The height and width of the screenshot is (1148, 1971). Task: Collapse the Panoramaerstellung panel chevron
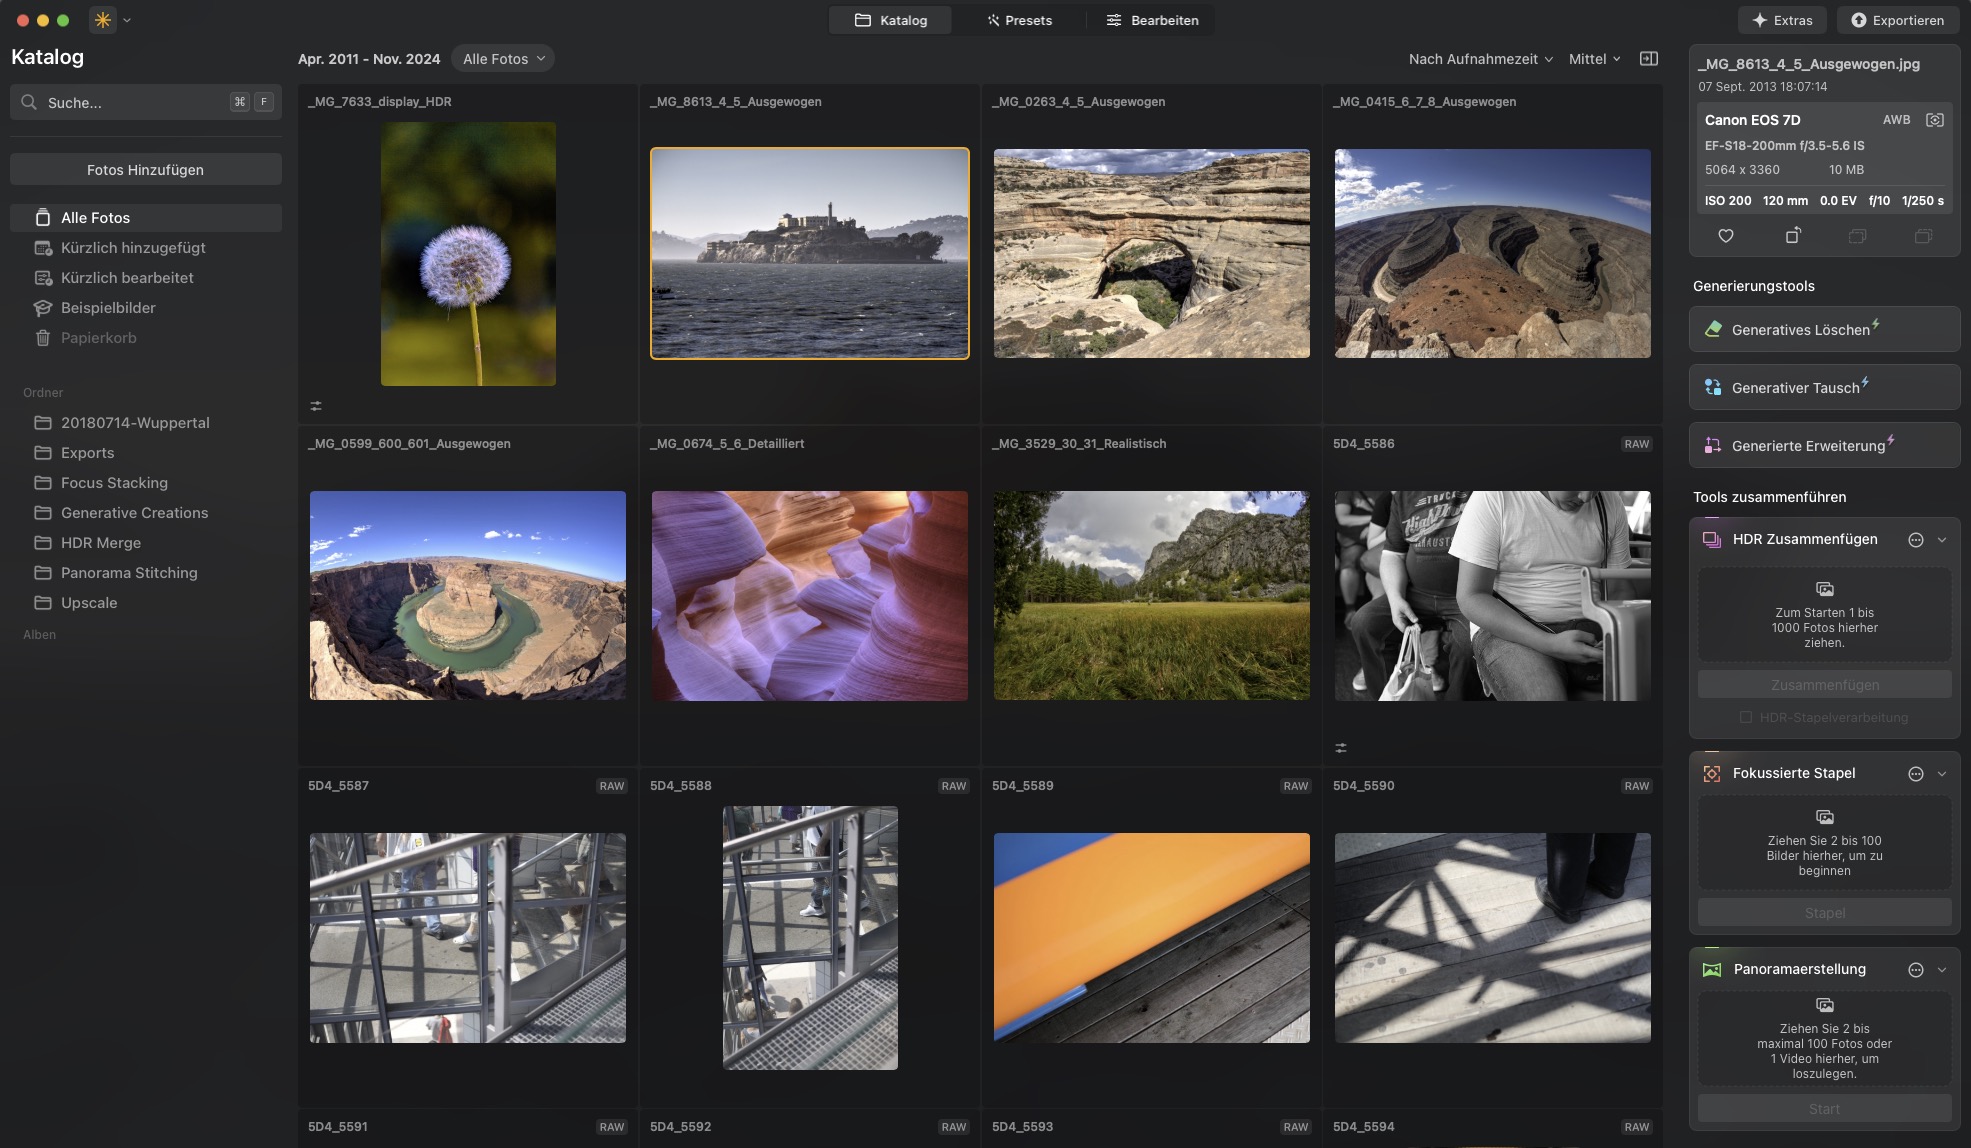(x=1942, y=970)
